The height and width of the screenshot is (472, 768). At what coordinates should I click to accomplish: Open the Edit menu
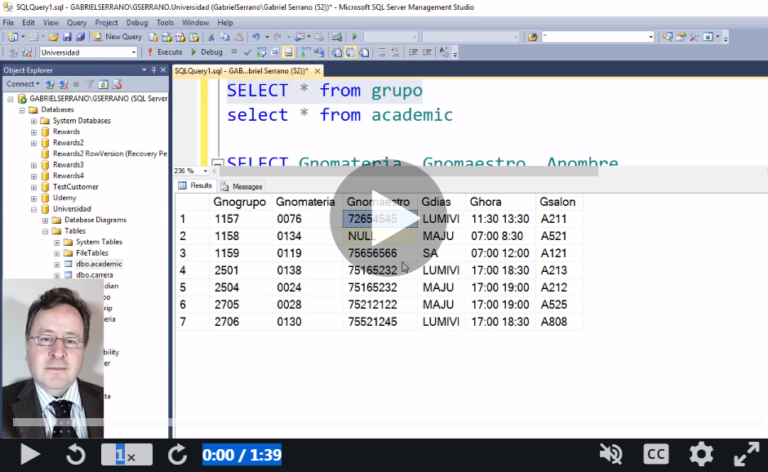click(x=28, y=23)
